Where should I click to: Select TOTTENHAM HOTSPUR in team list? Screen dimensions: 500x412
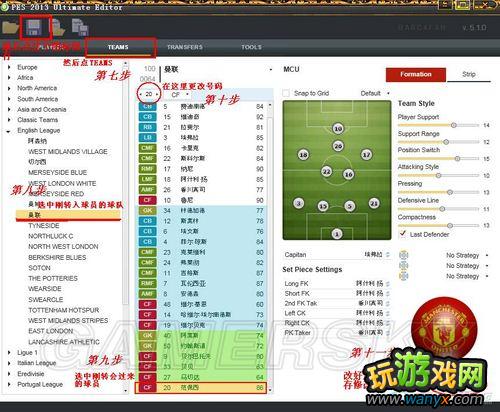click(64, 310)
